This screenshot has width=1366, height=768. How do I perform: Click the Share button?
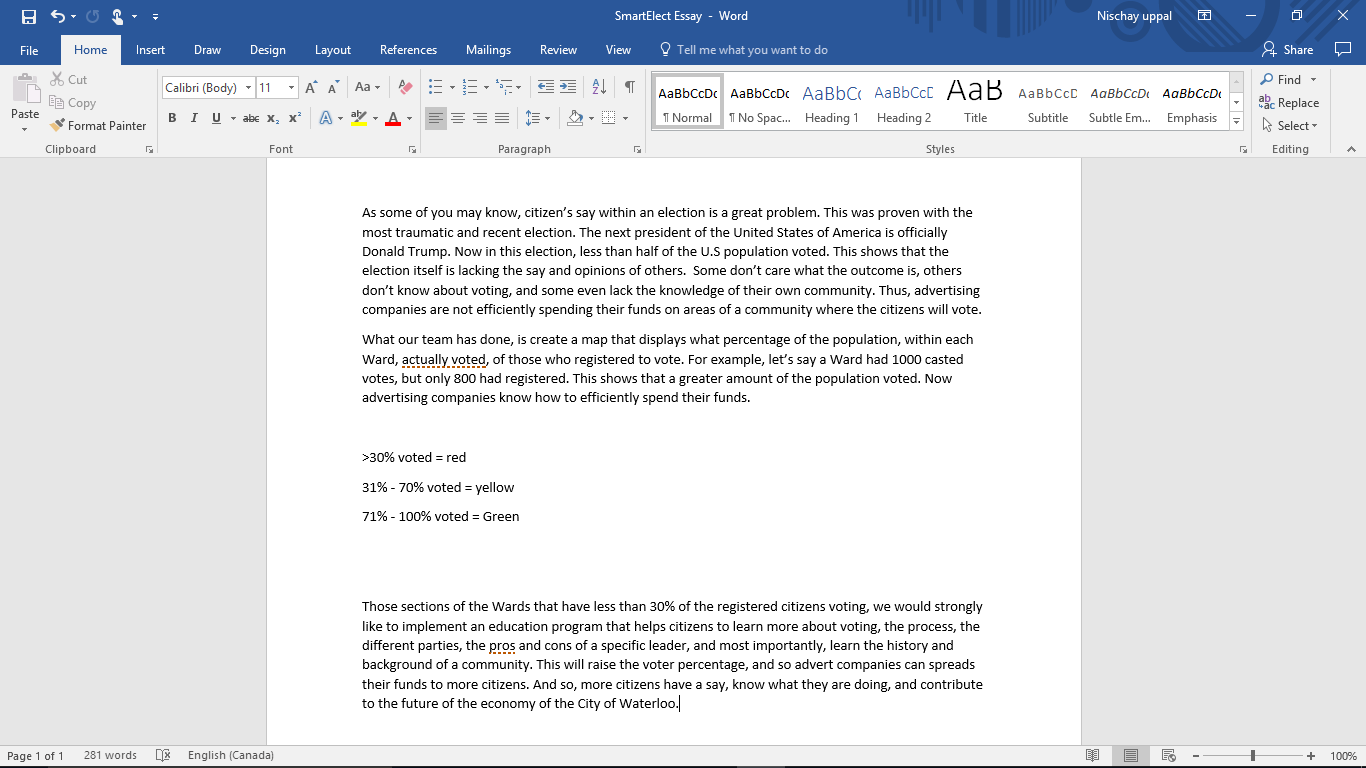pos(1288,50)
